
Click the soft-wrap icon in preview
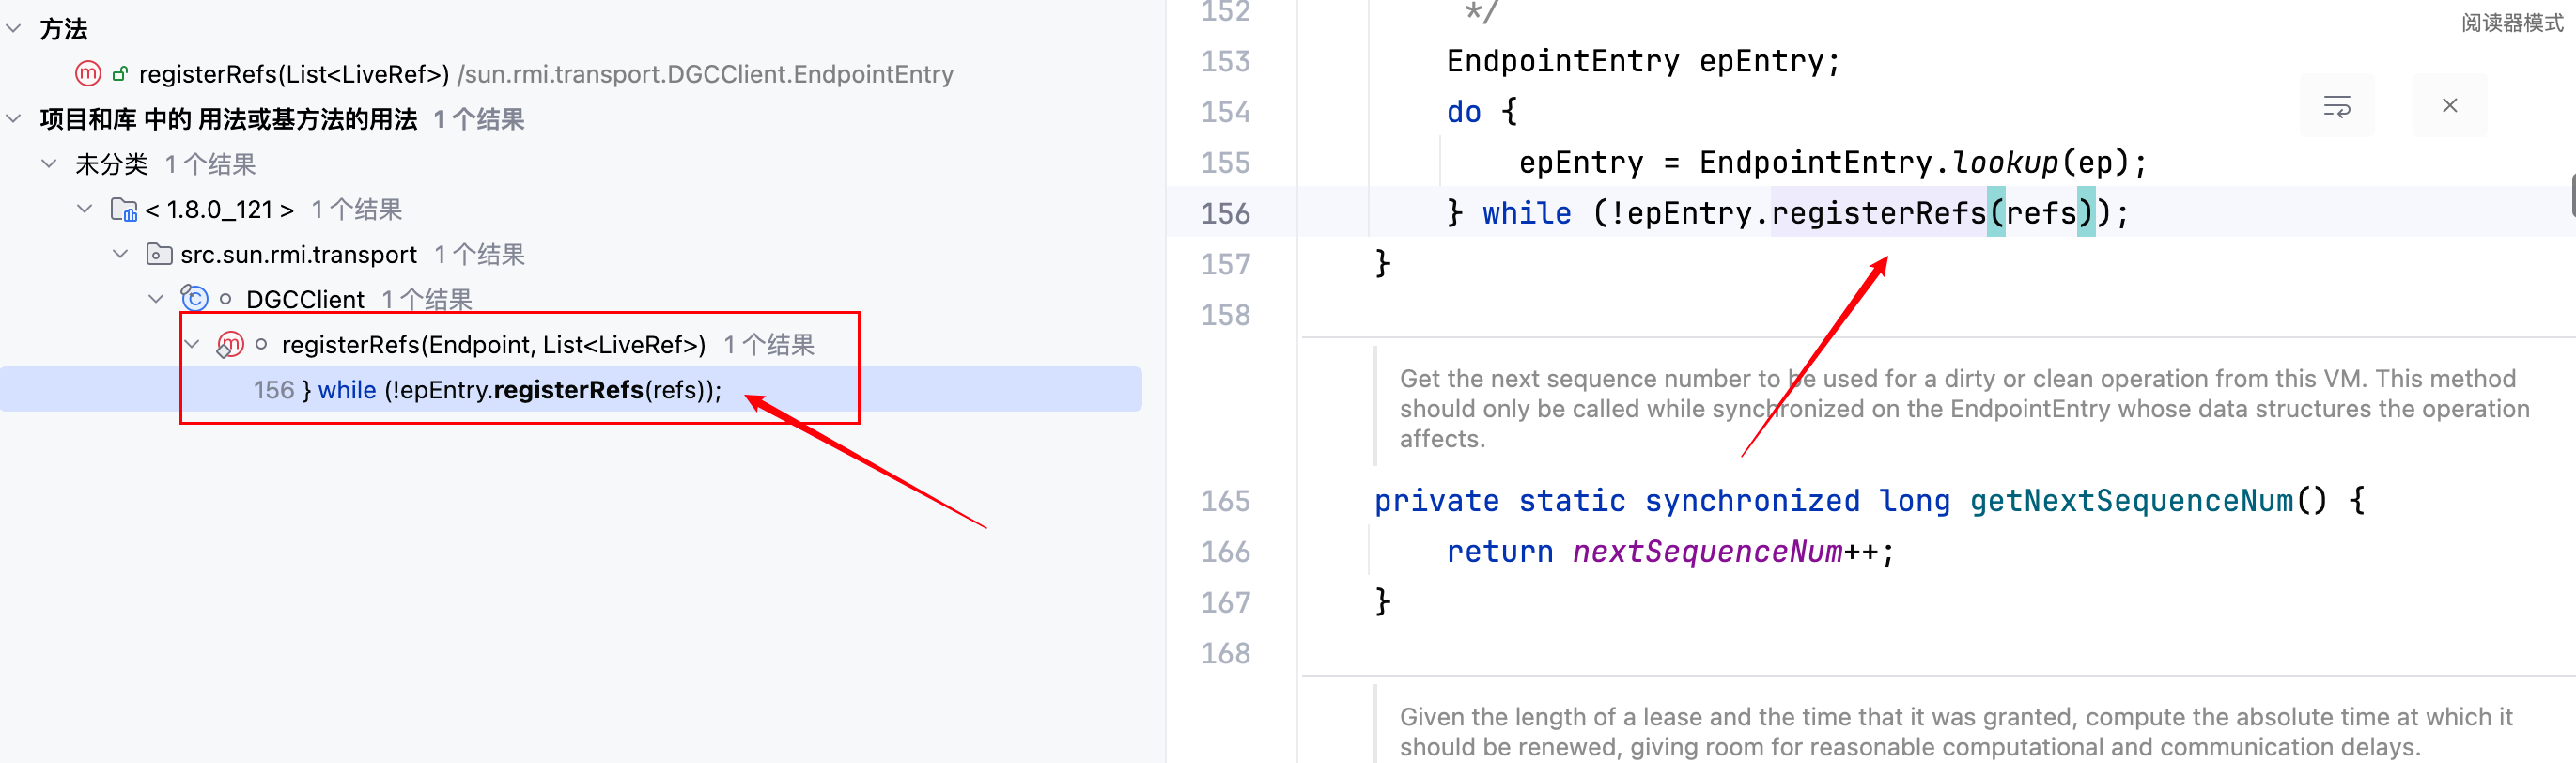tap(2336, 106)
